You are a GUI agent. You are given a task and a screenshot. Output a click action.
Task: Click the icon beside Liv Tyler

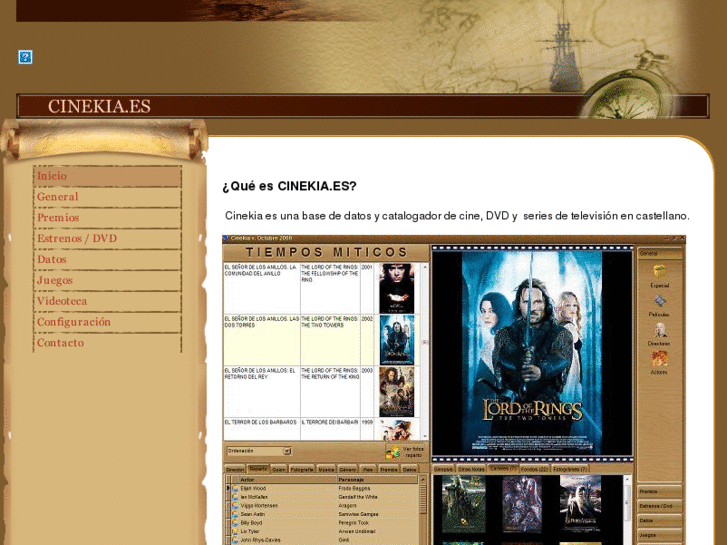click(236, 532)
